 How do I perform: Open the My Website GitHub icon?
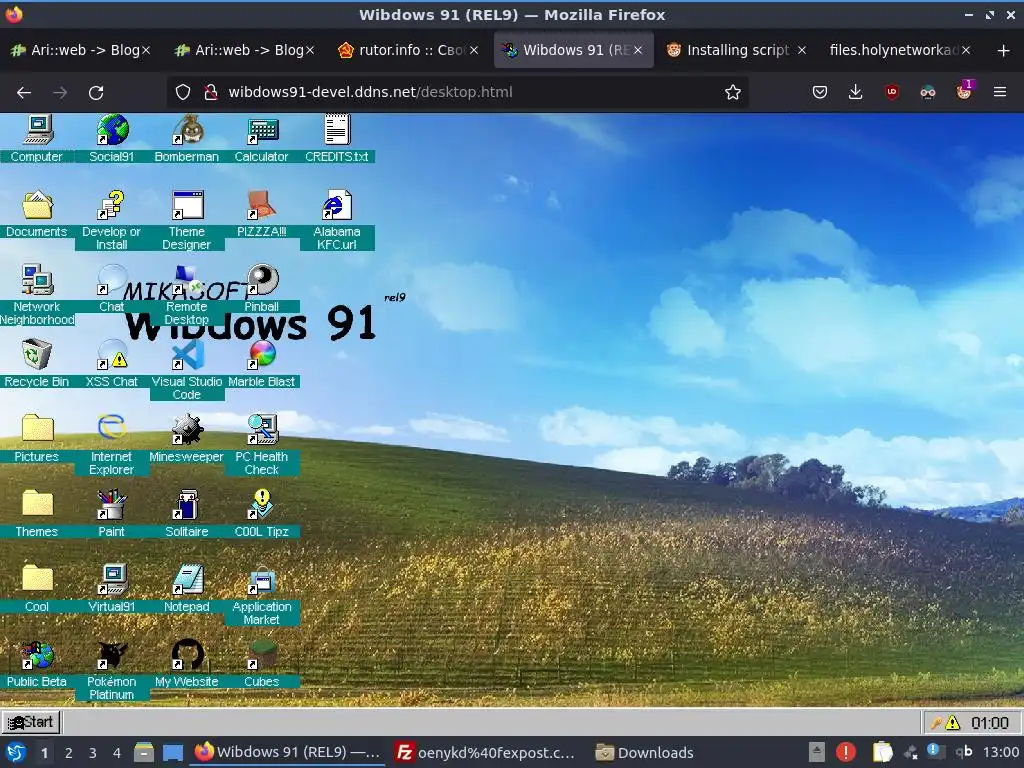(187, 654)
